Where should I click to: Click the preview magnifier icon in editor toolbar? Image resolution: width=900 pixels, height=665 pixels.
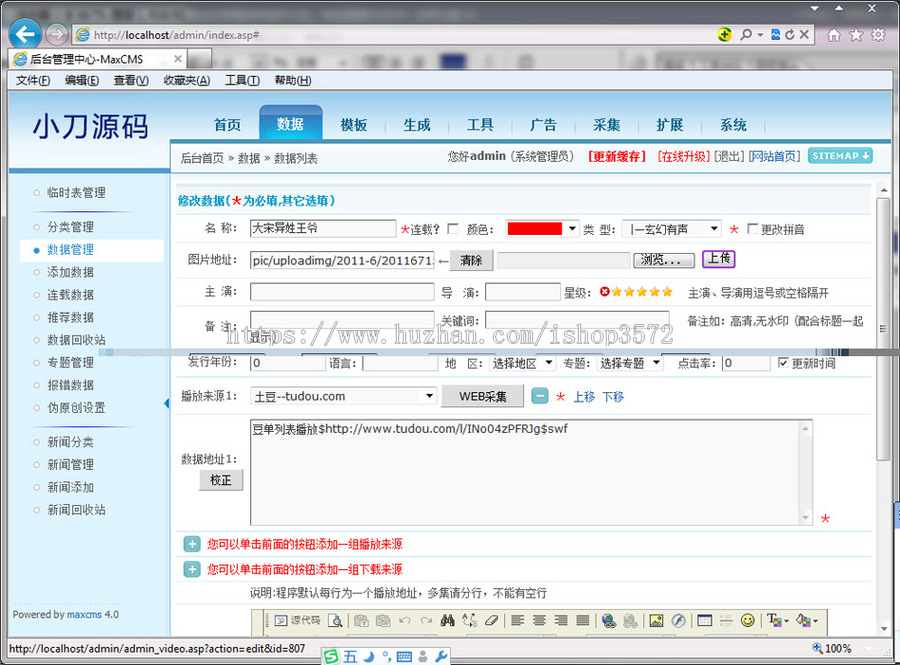point(335,620)
